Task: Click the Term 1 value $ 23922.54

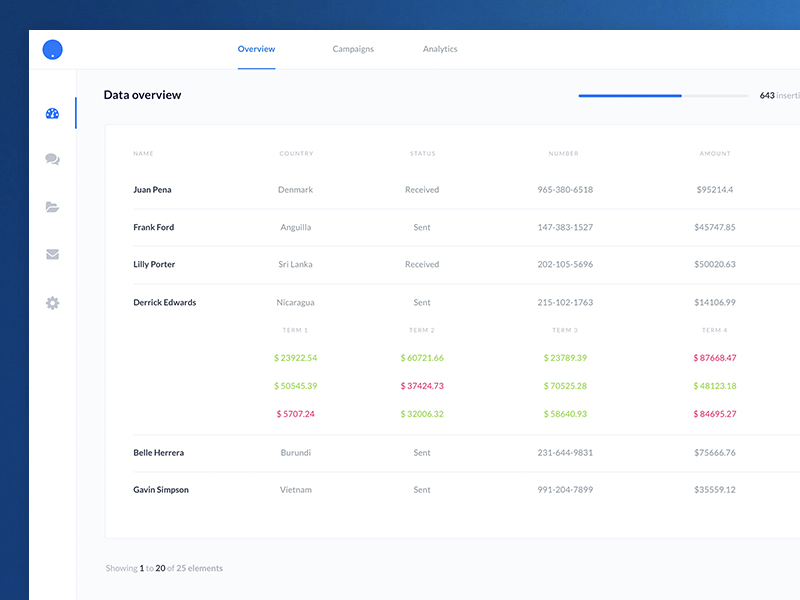Action: (295, 358)
